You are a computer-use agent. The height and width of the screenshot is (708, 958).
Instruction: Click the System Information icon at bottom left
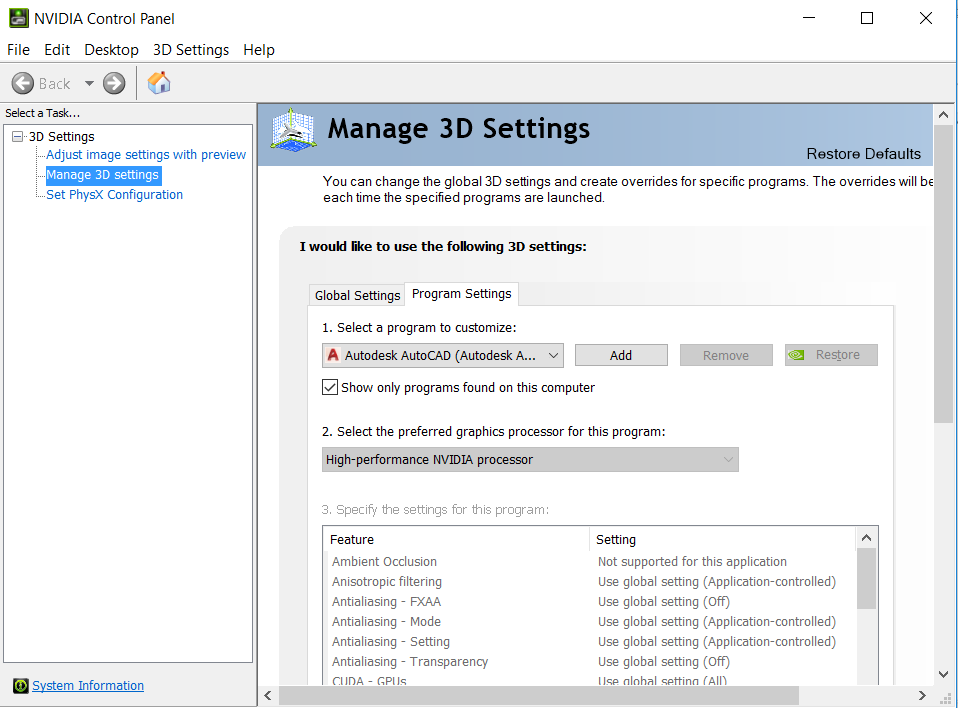(20, 686)
